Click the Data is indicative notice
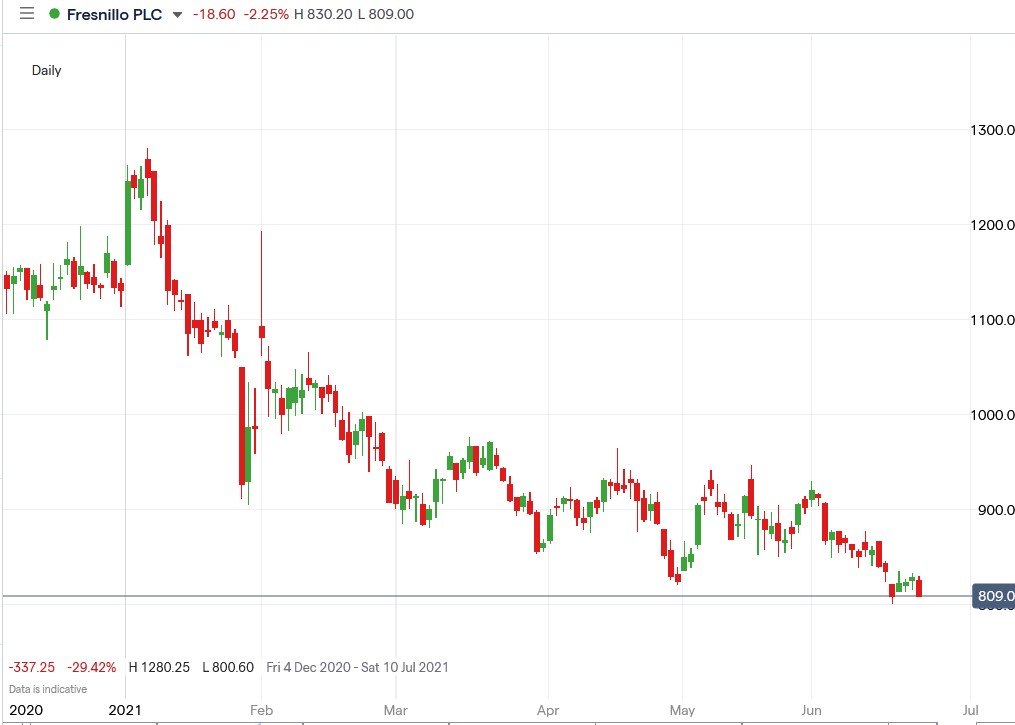 coord(46,689)
